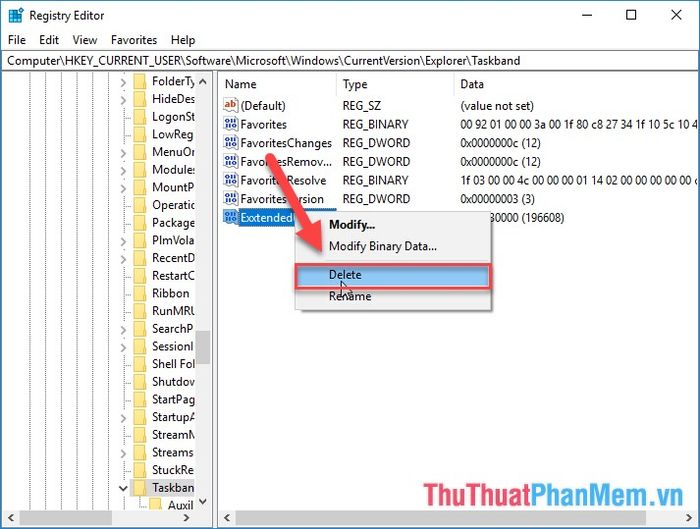Sort by the Type column header

[x=396, y=84]
